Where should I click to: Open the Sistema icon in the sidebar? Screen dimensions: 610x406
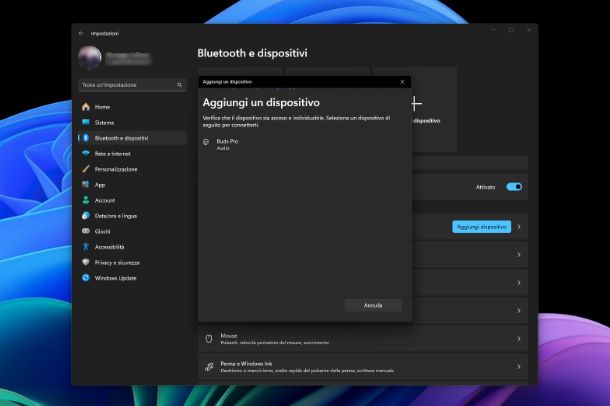tap(86, 122)
